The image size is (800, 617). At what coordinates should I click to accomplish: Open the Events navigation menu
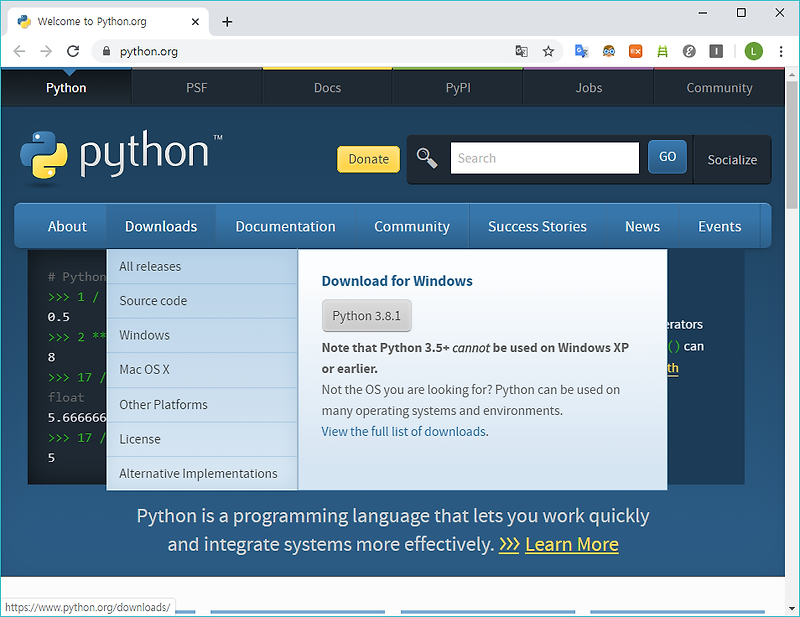[x=719, y=226]
